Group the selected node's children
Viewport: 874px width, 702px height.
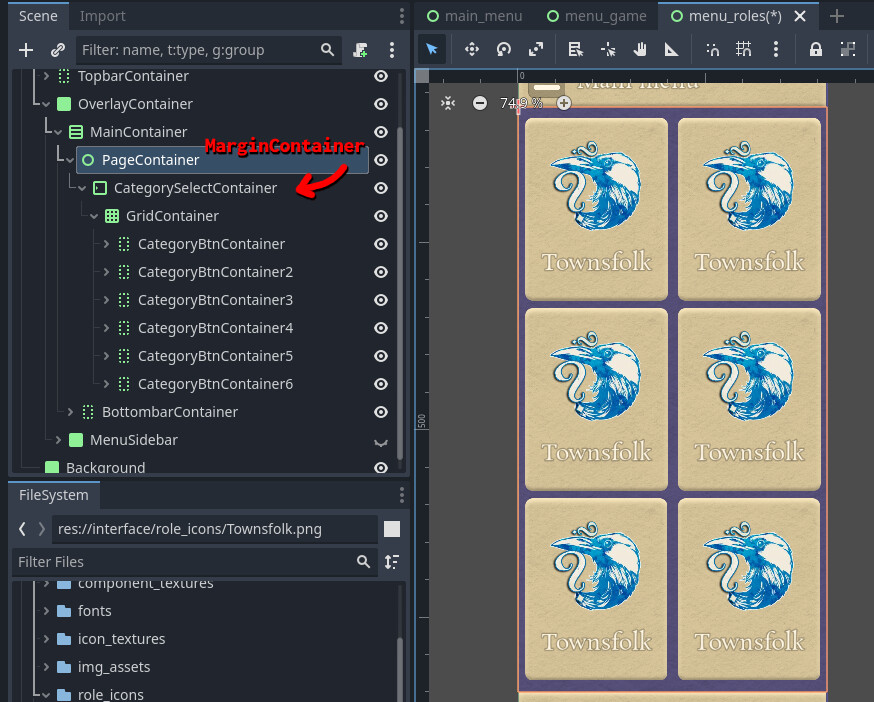click(x=848, y=49)
